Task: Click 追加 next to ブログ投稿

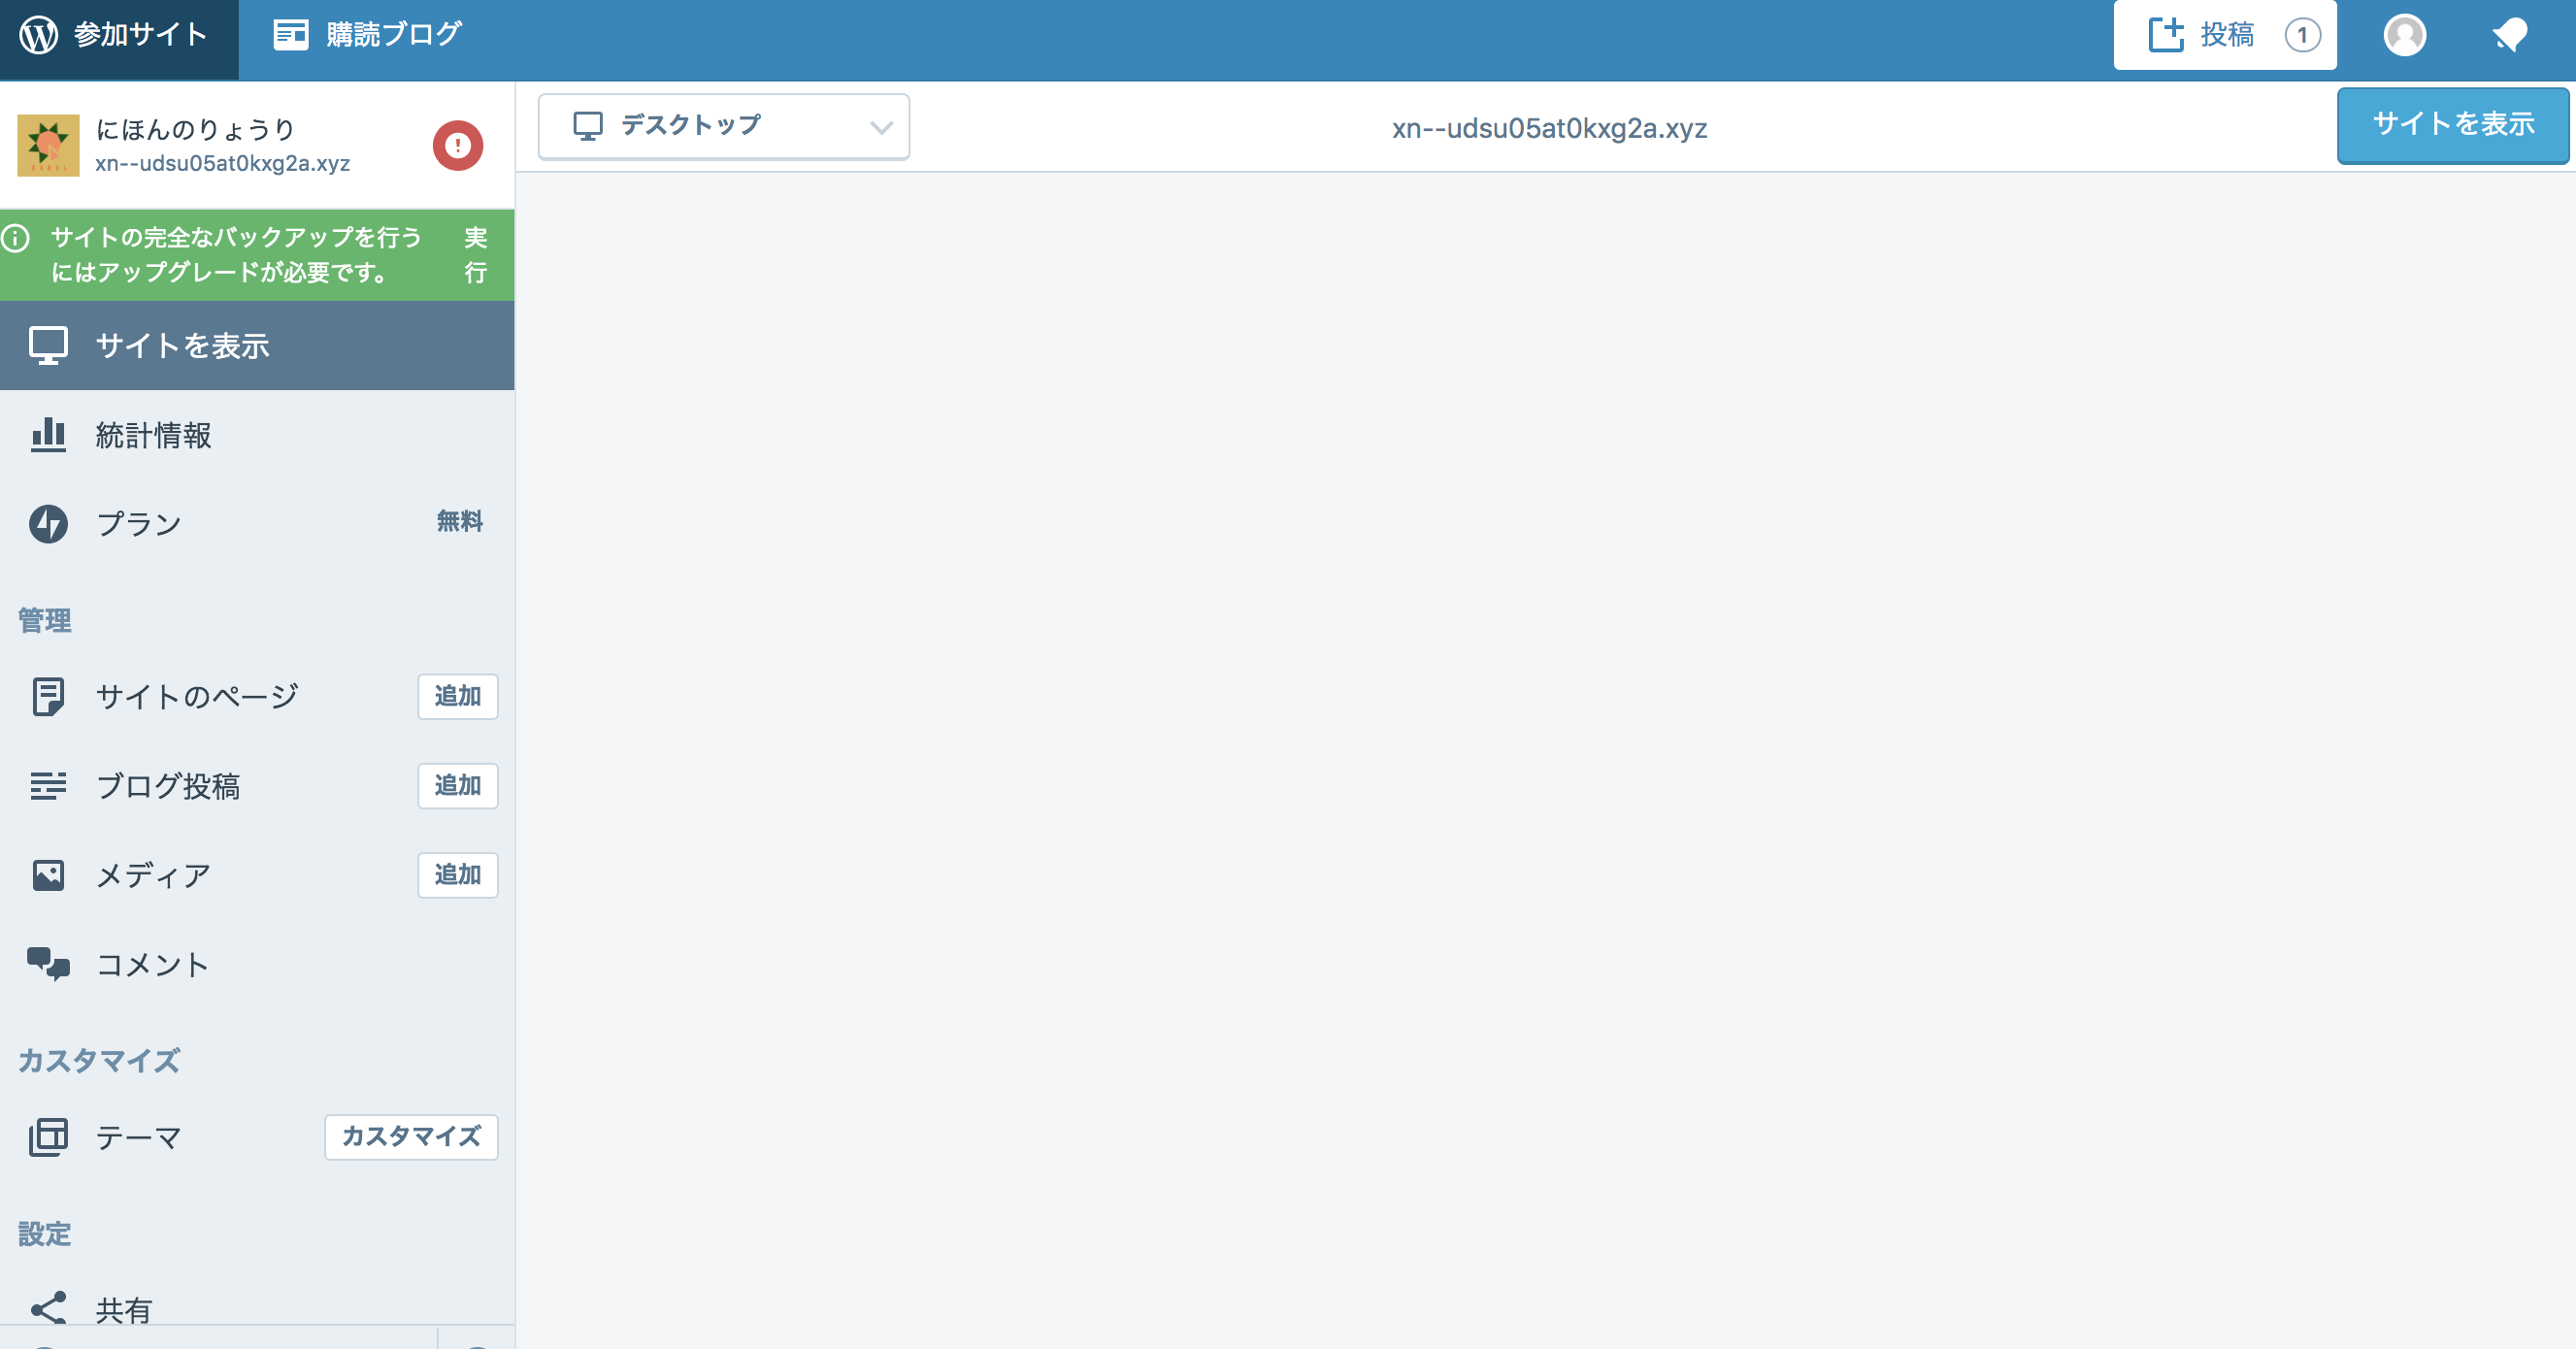Action: pos(457,786)
